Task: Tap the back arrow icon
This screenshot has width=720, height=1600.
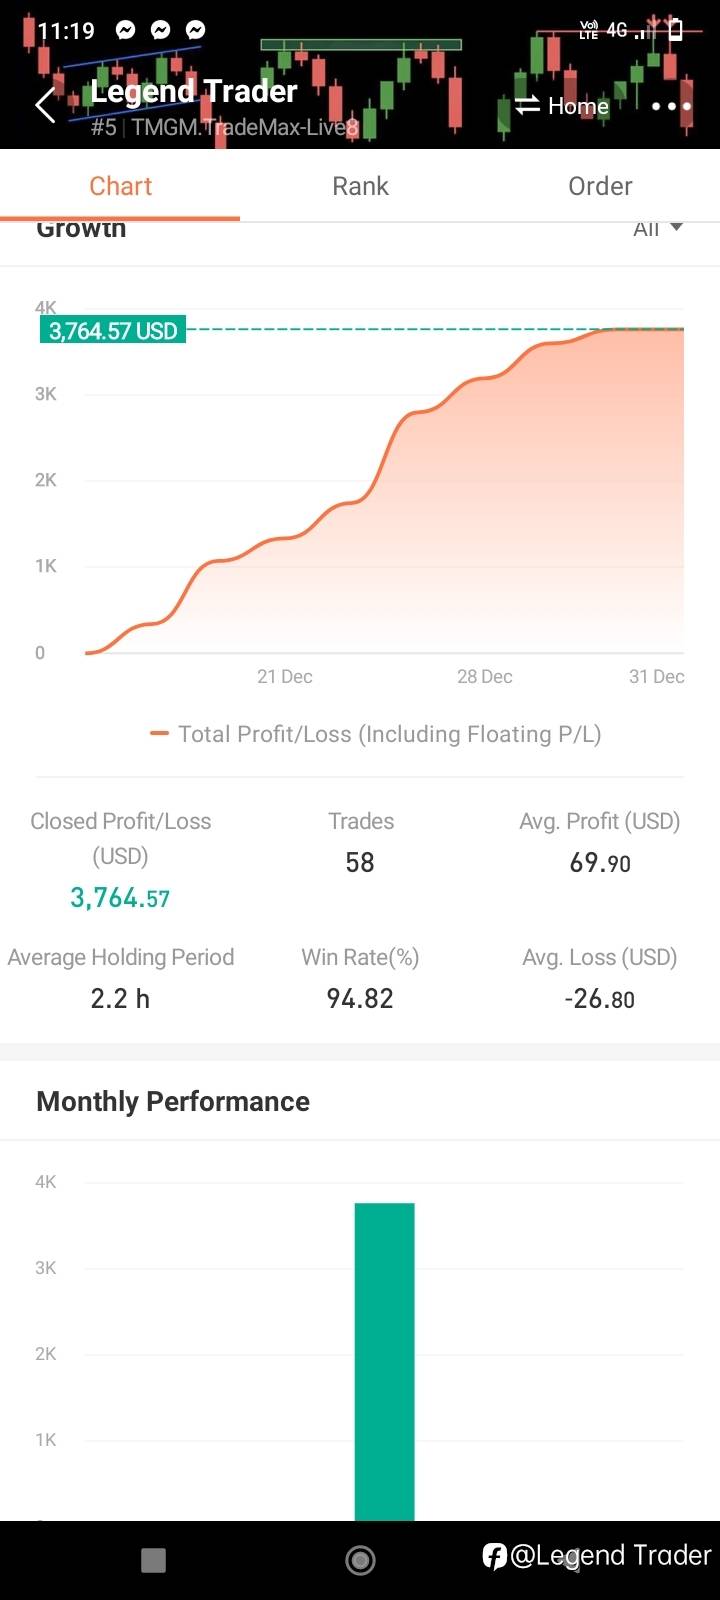Action: [x=45, y=105]
